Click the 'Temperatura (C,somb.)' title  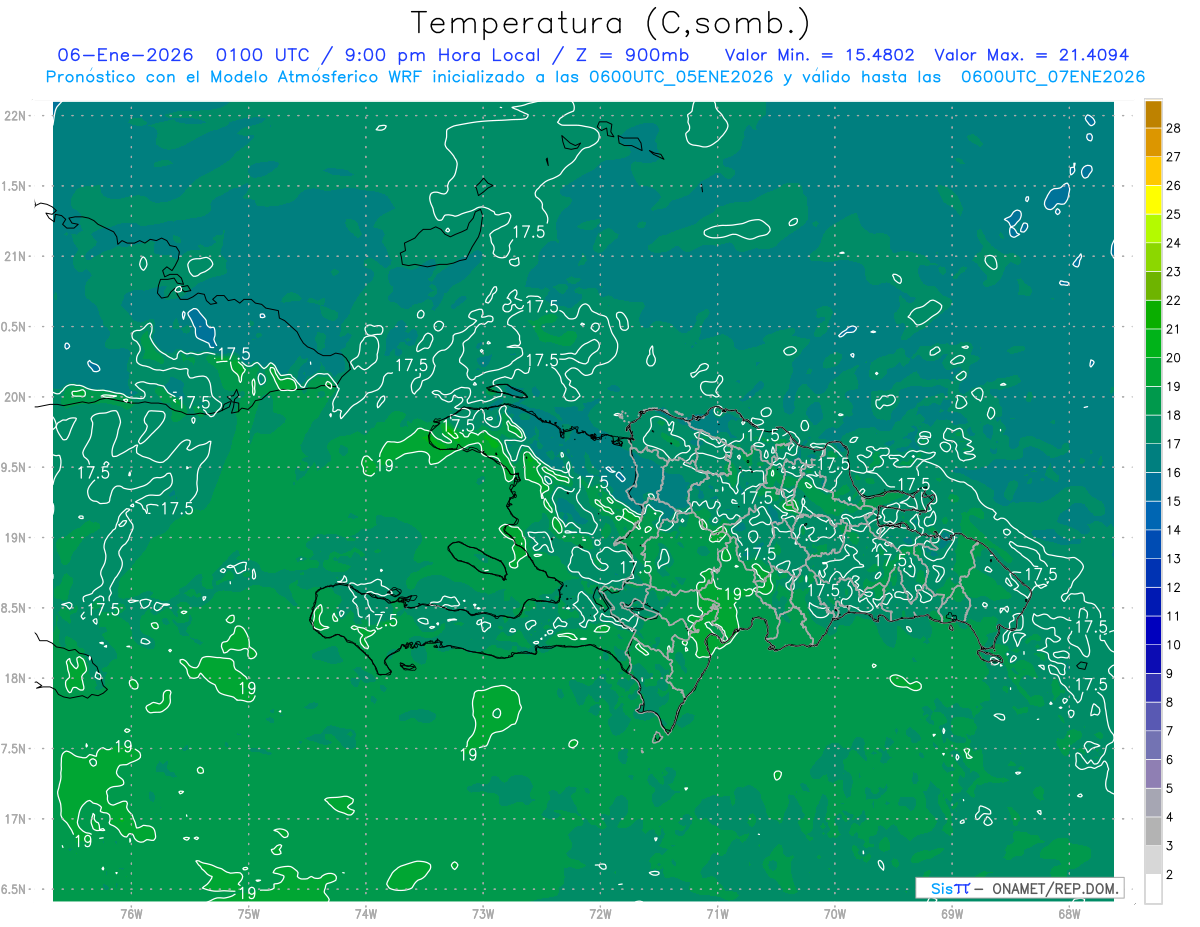click(x=610, y=23)
